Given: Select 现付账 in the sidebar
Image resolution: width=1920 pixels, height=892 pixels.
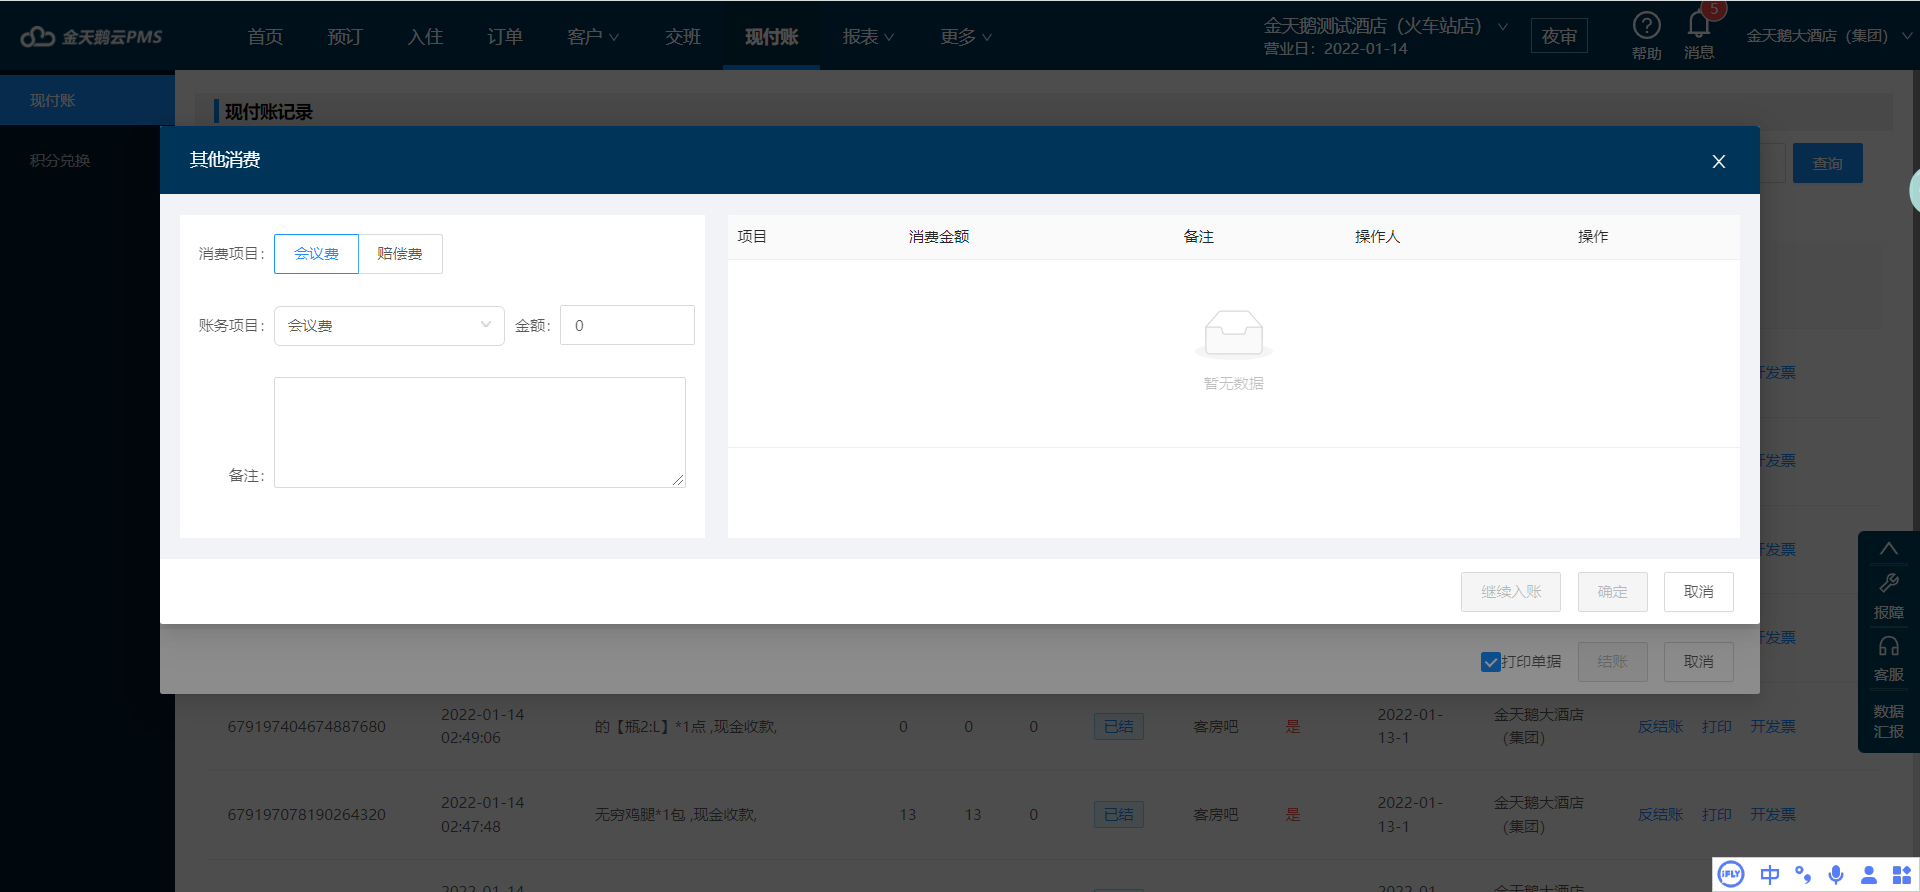Looking at the screenshot, I should tap(87, 100).
